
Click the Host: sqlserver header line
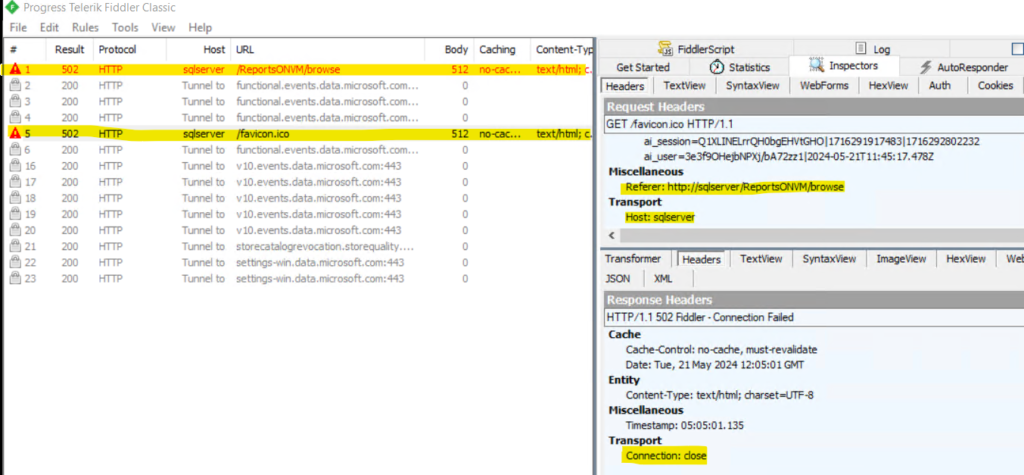[x=660, y=217]
